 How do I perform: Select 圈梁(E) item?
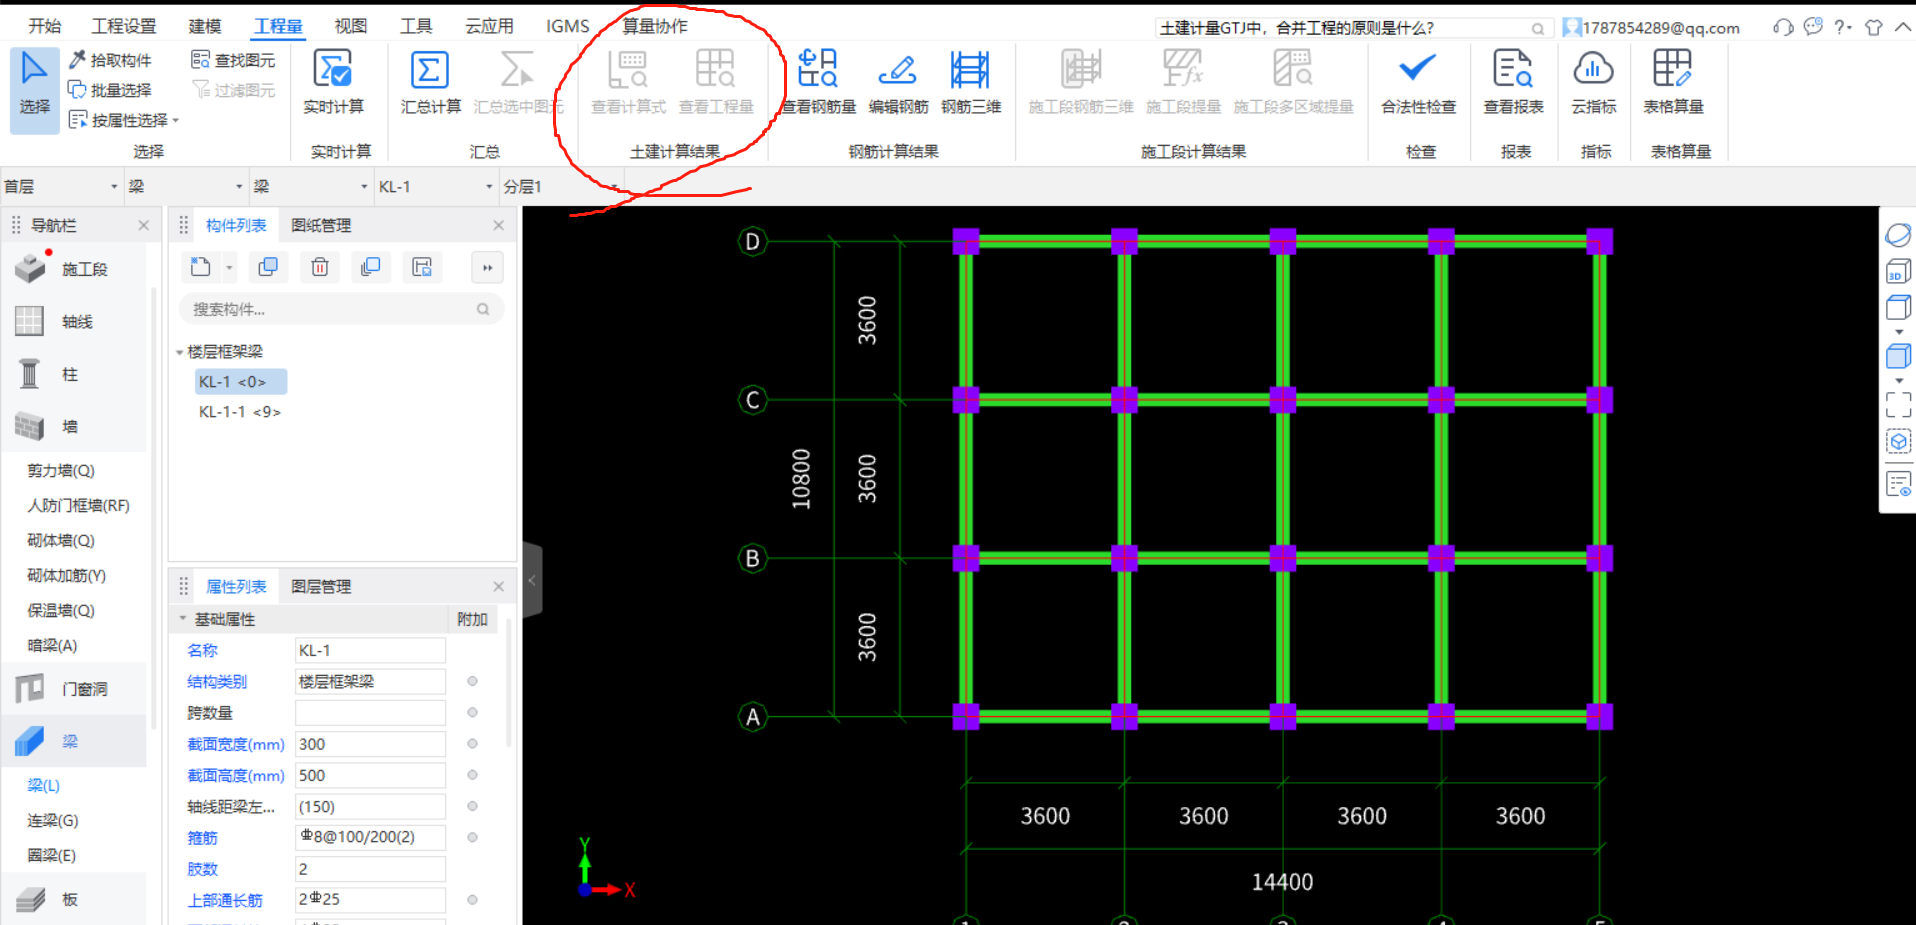tap(52, 855)
